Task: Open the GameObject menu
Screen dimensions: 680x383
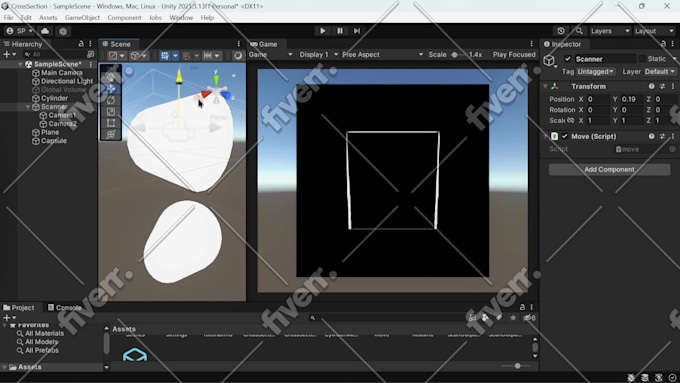Action: (82, 18)
